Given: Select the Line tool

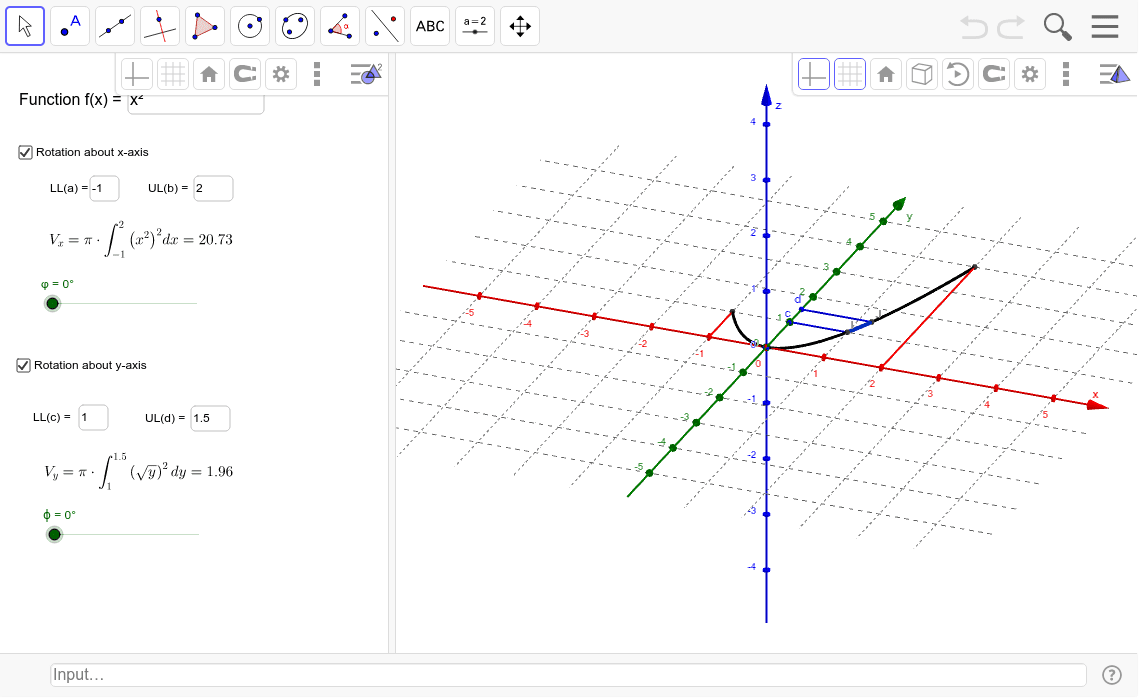Looking at the screenshot, I should pos(114,25).
